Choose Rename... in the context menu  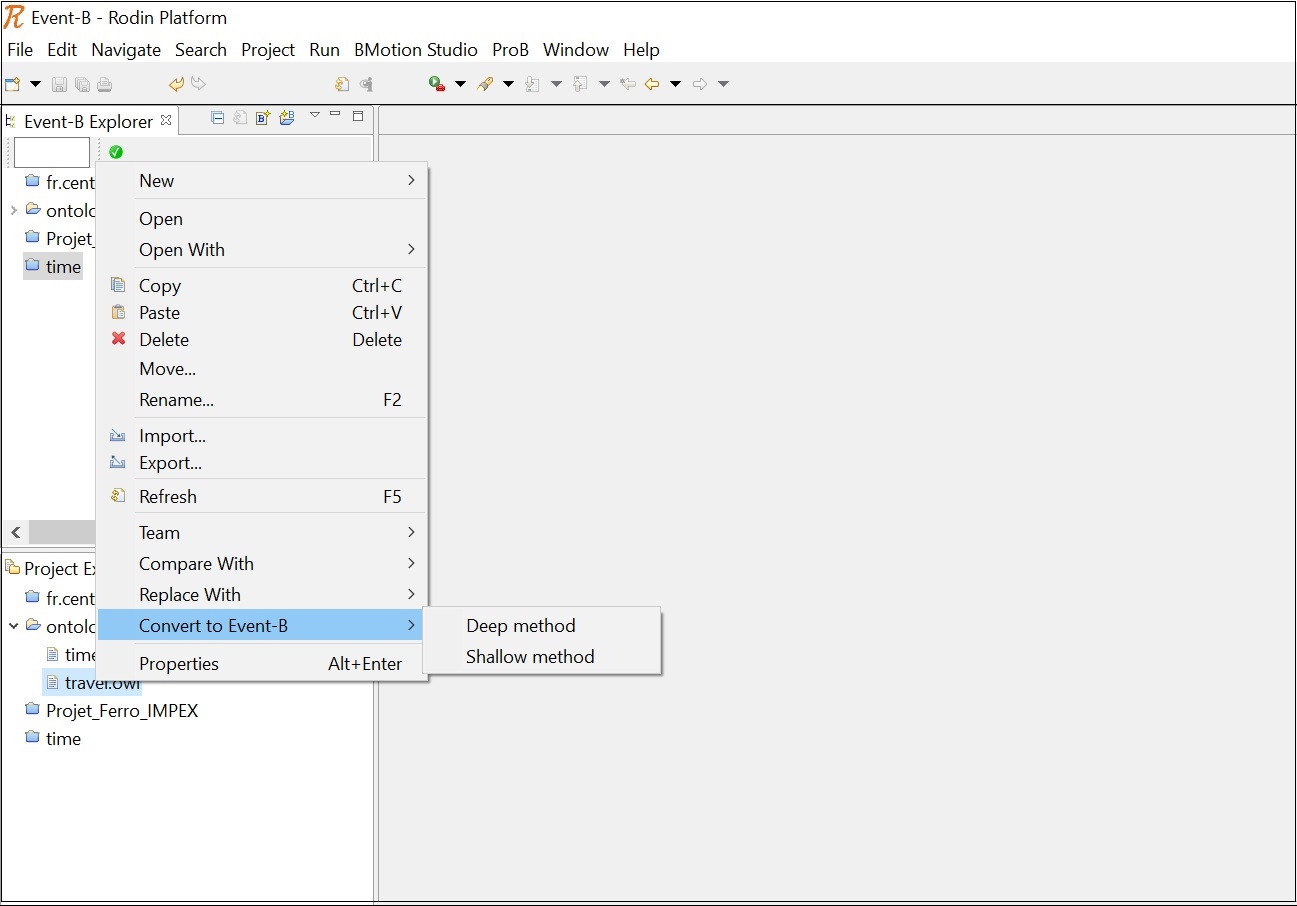pyautogui.click(x=262, y=400)
